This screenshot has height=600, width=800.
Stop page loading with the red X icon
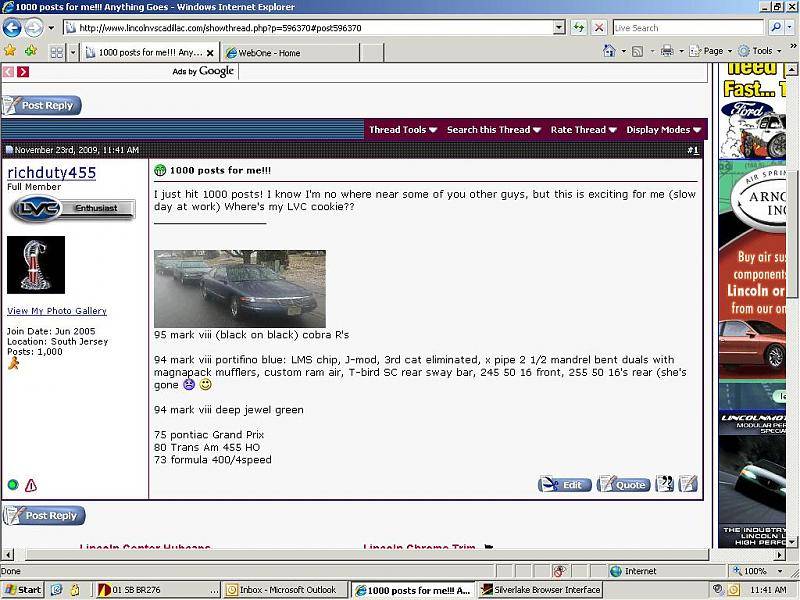pos(599,28)
